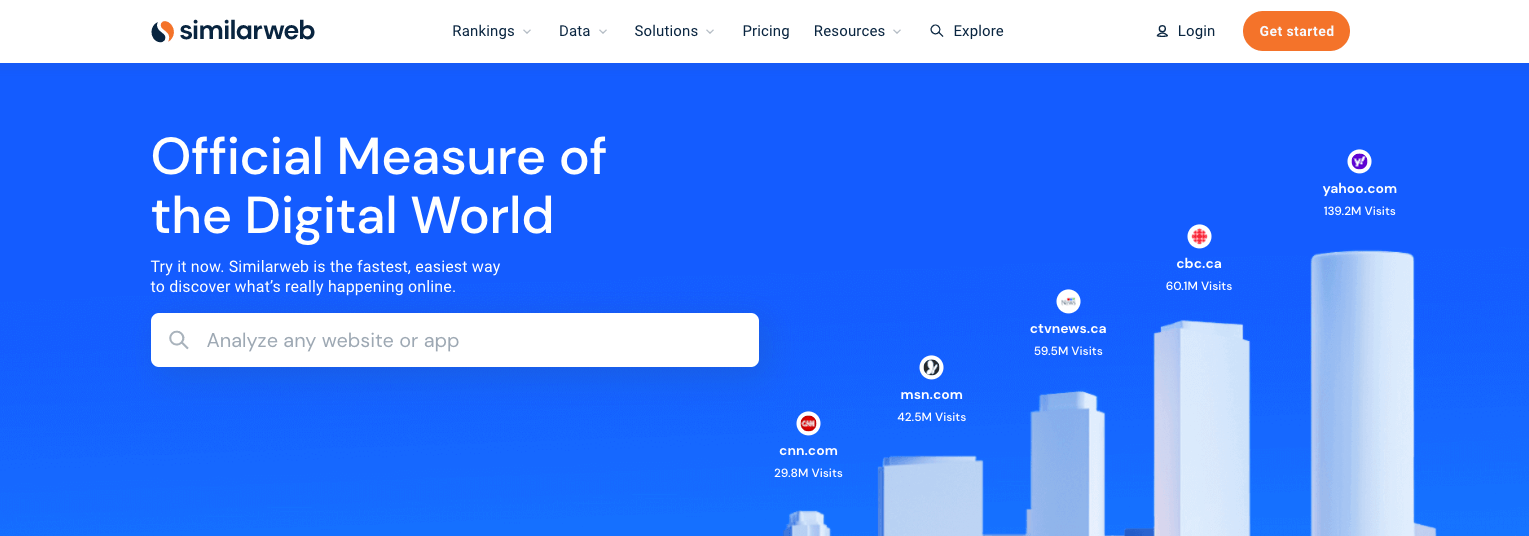Click the Login user icon

(1162, 31)
